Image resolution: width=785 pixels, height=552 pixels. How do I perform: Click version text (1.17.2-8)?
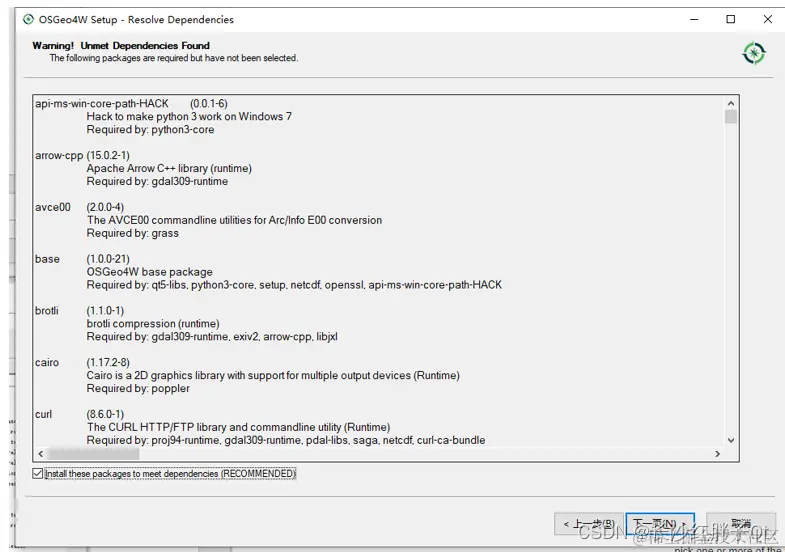tap(108, 363)
